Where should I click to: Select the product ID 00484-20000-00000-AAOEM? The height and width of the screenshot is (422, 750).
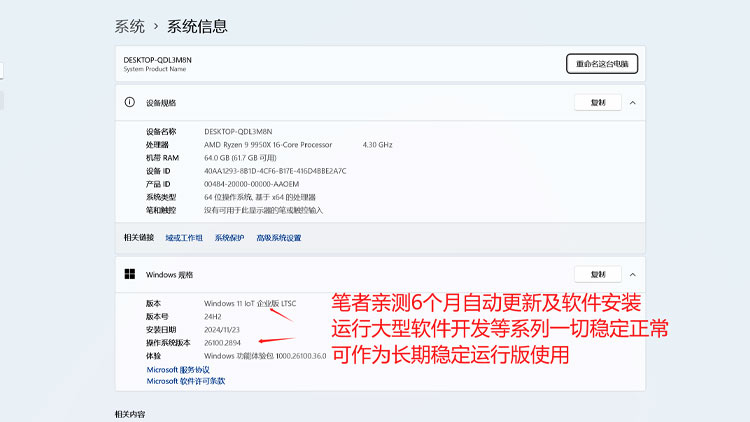[x=252, y=184]
